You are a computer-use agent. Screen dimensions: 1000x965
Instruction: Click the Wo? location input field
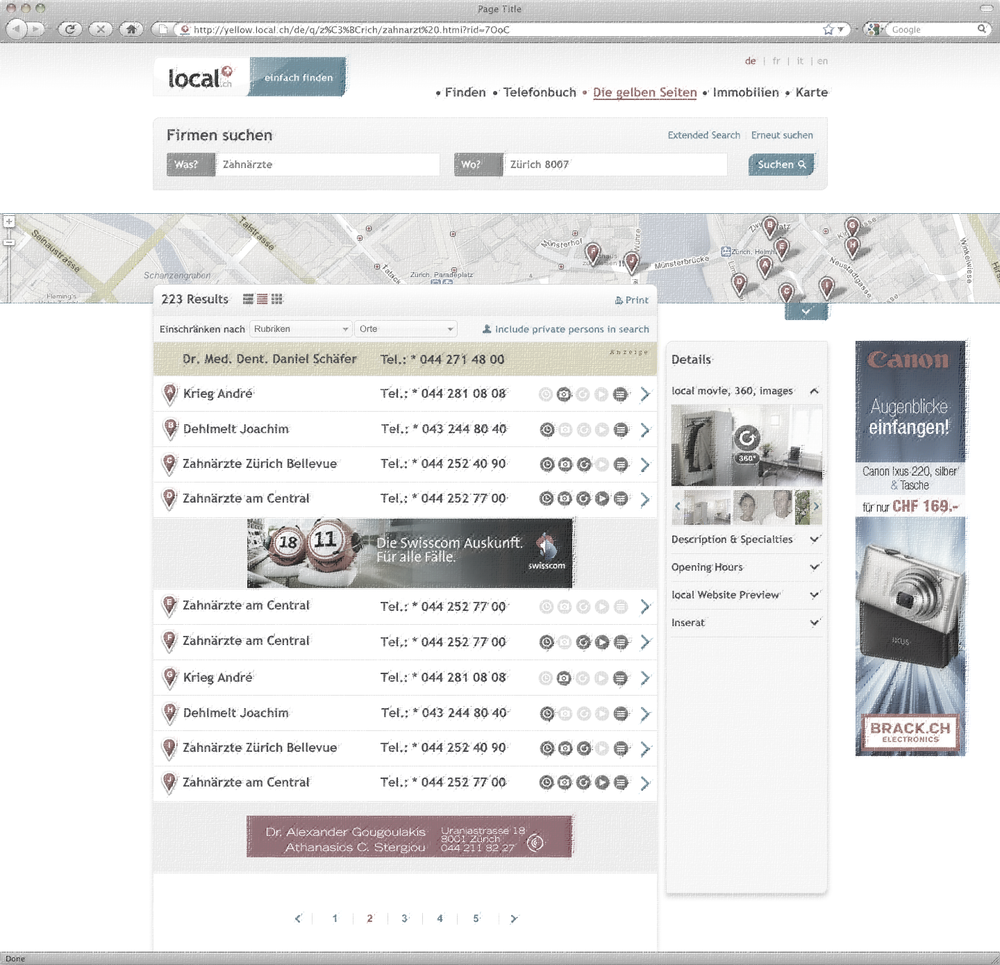tap(615, 165)
